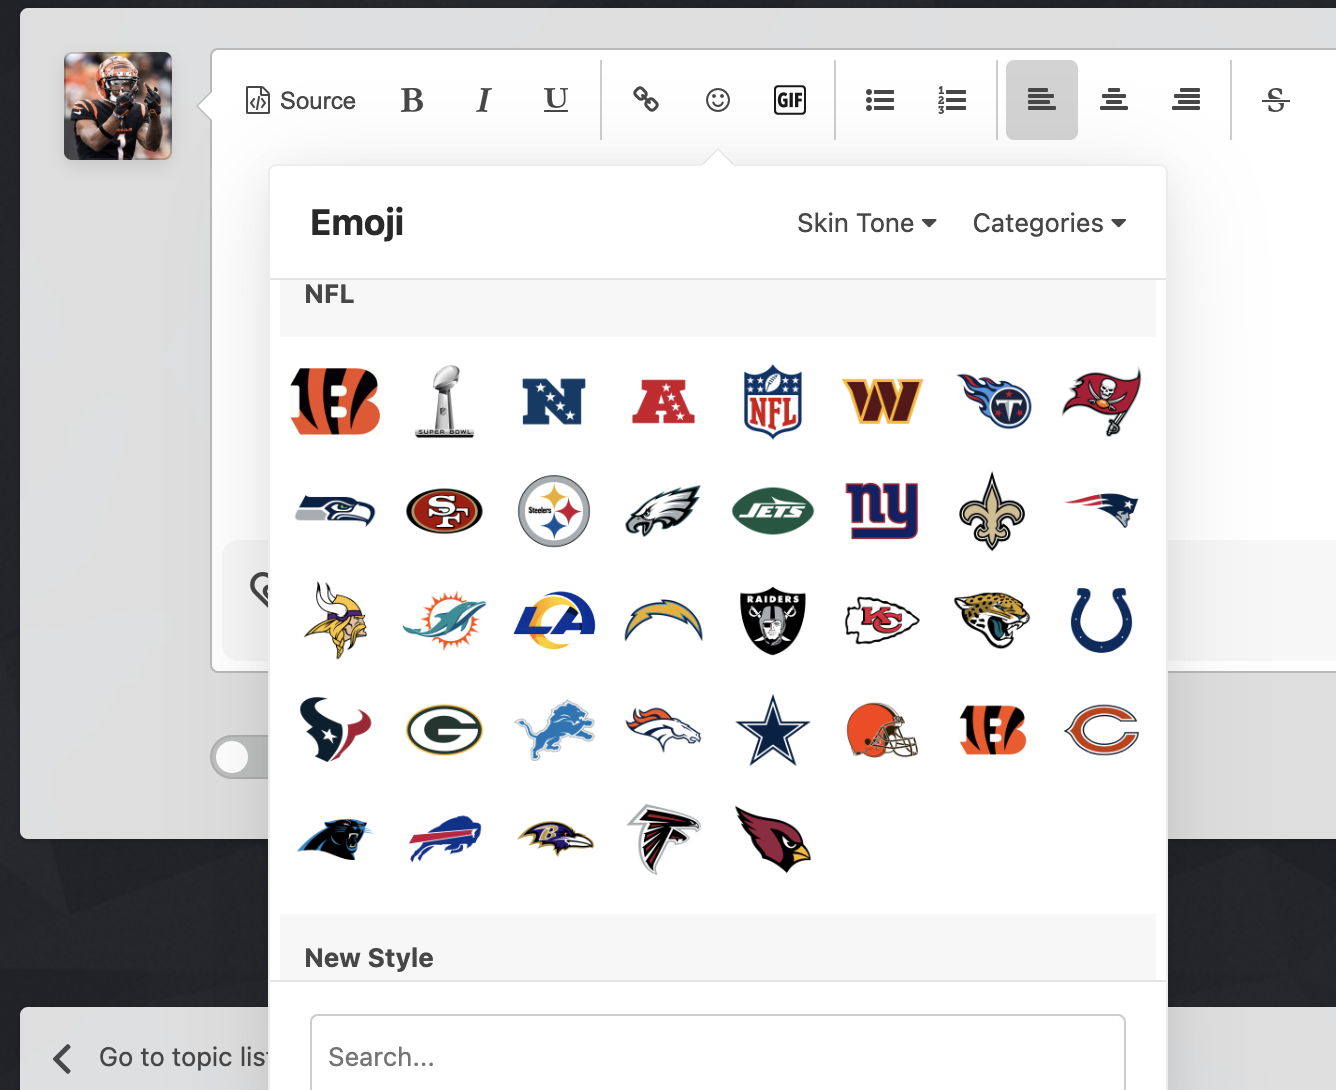Open the Skin Tone dropdown
1336x1090 pixels.
pos(867,223)
